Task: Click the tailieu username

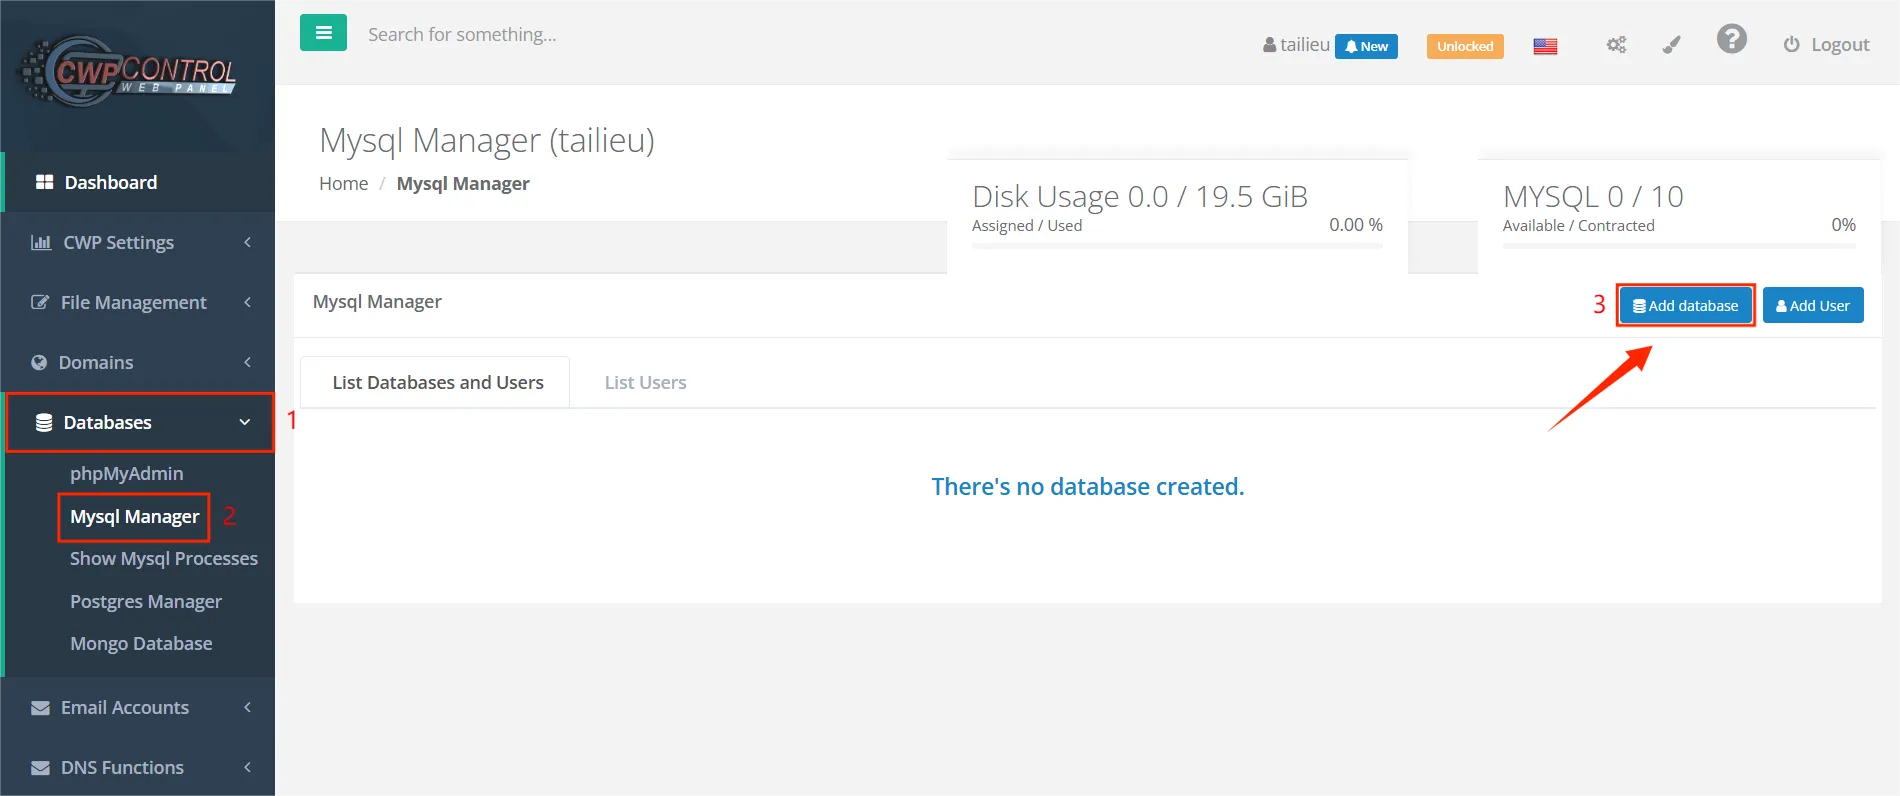Action: tap(1305, 45)
